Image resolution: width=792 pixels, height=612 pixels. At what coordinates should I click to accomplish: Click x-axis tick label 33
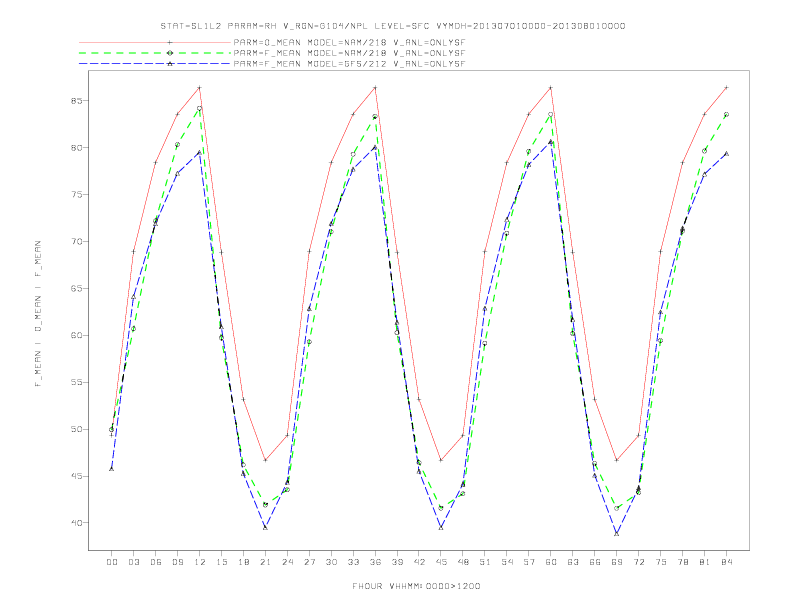coord(353,562)
